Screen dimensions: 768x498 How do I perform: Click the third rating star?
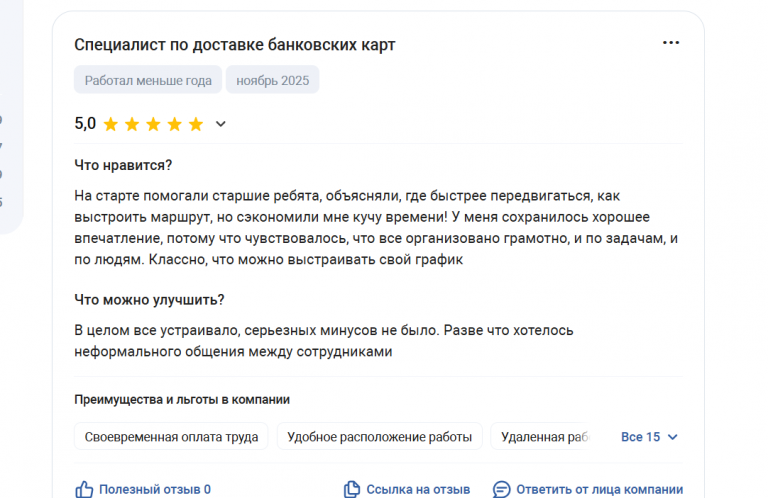click(153, 124)
